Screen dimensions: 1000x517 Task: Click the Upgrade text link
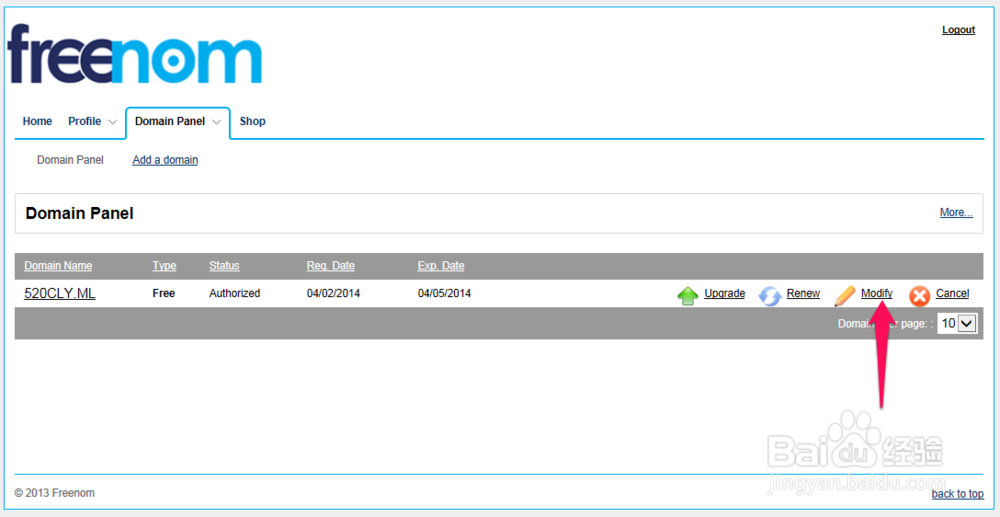point(724,293)
